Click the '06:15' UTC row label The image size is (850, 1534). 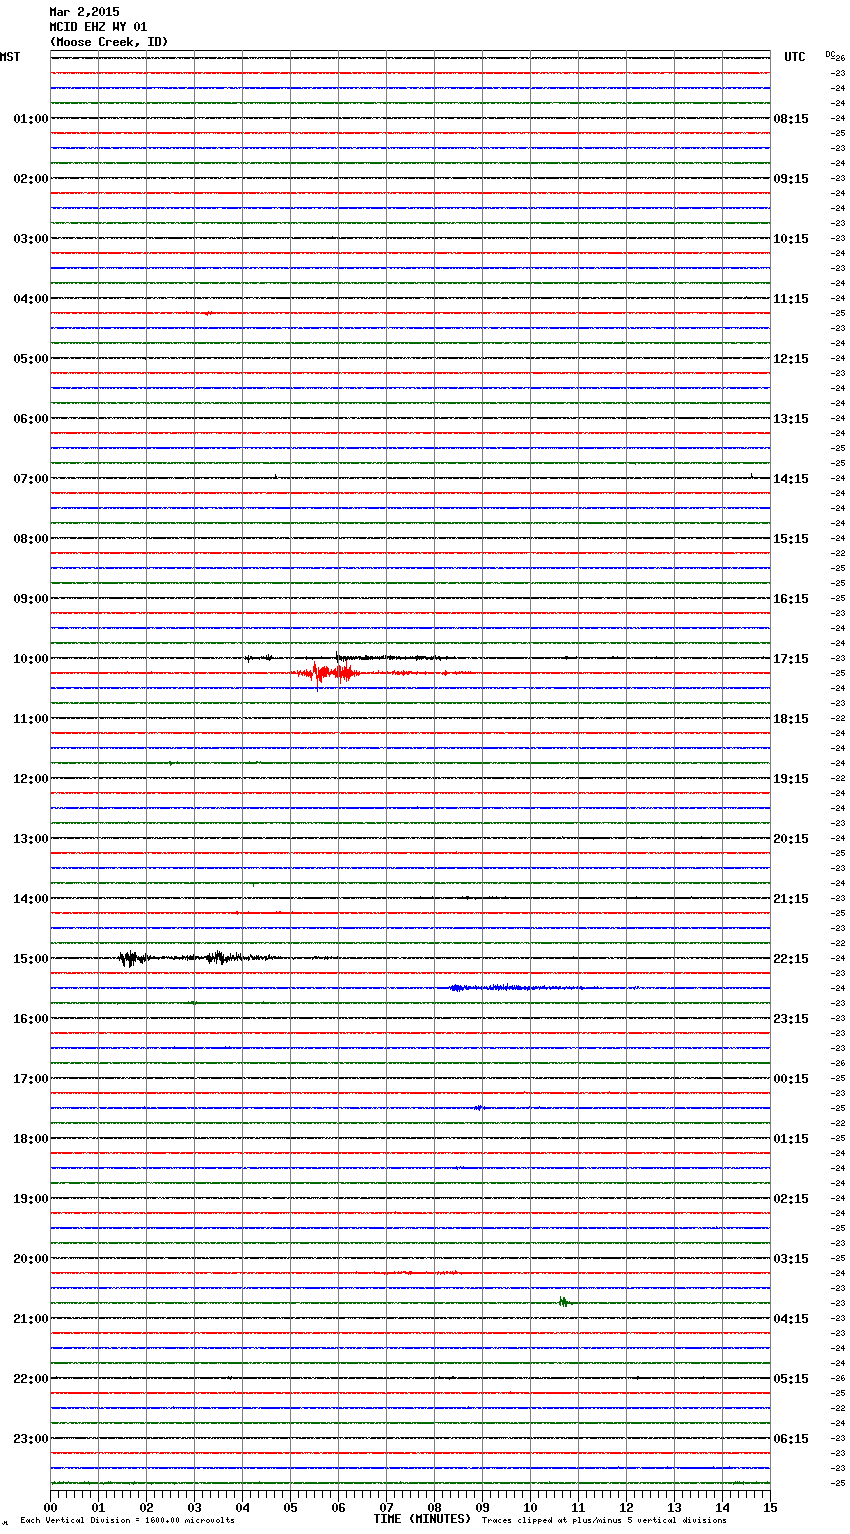[x=791, y=1439]
